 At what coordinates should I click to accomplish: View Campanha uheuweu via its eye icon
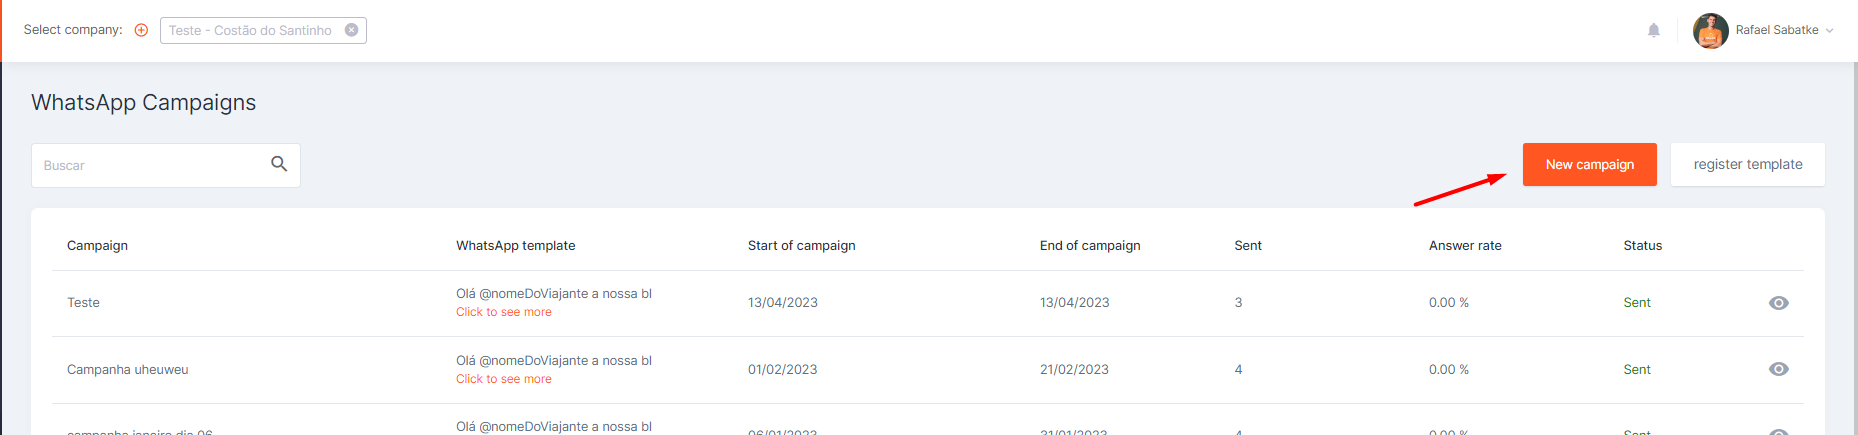[x=1778, y=369]
